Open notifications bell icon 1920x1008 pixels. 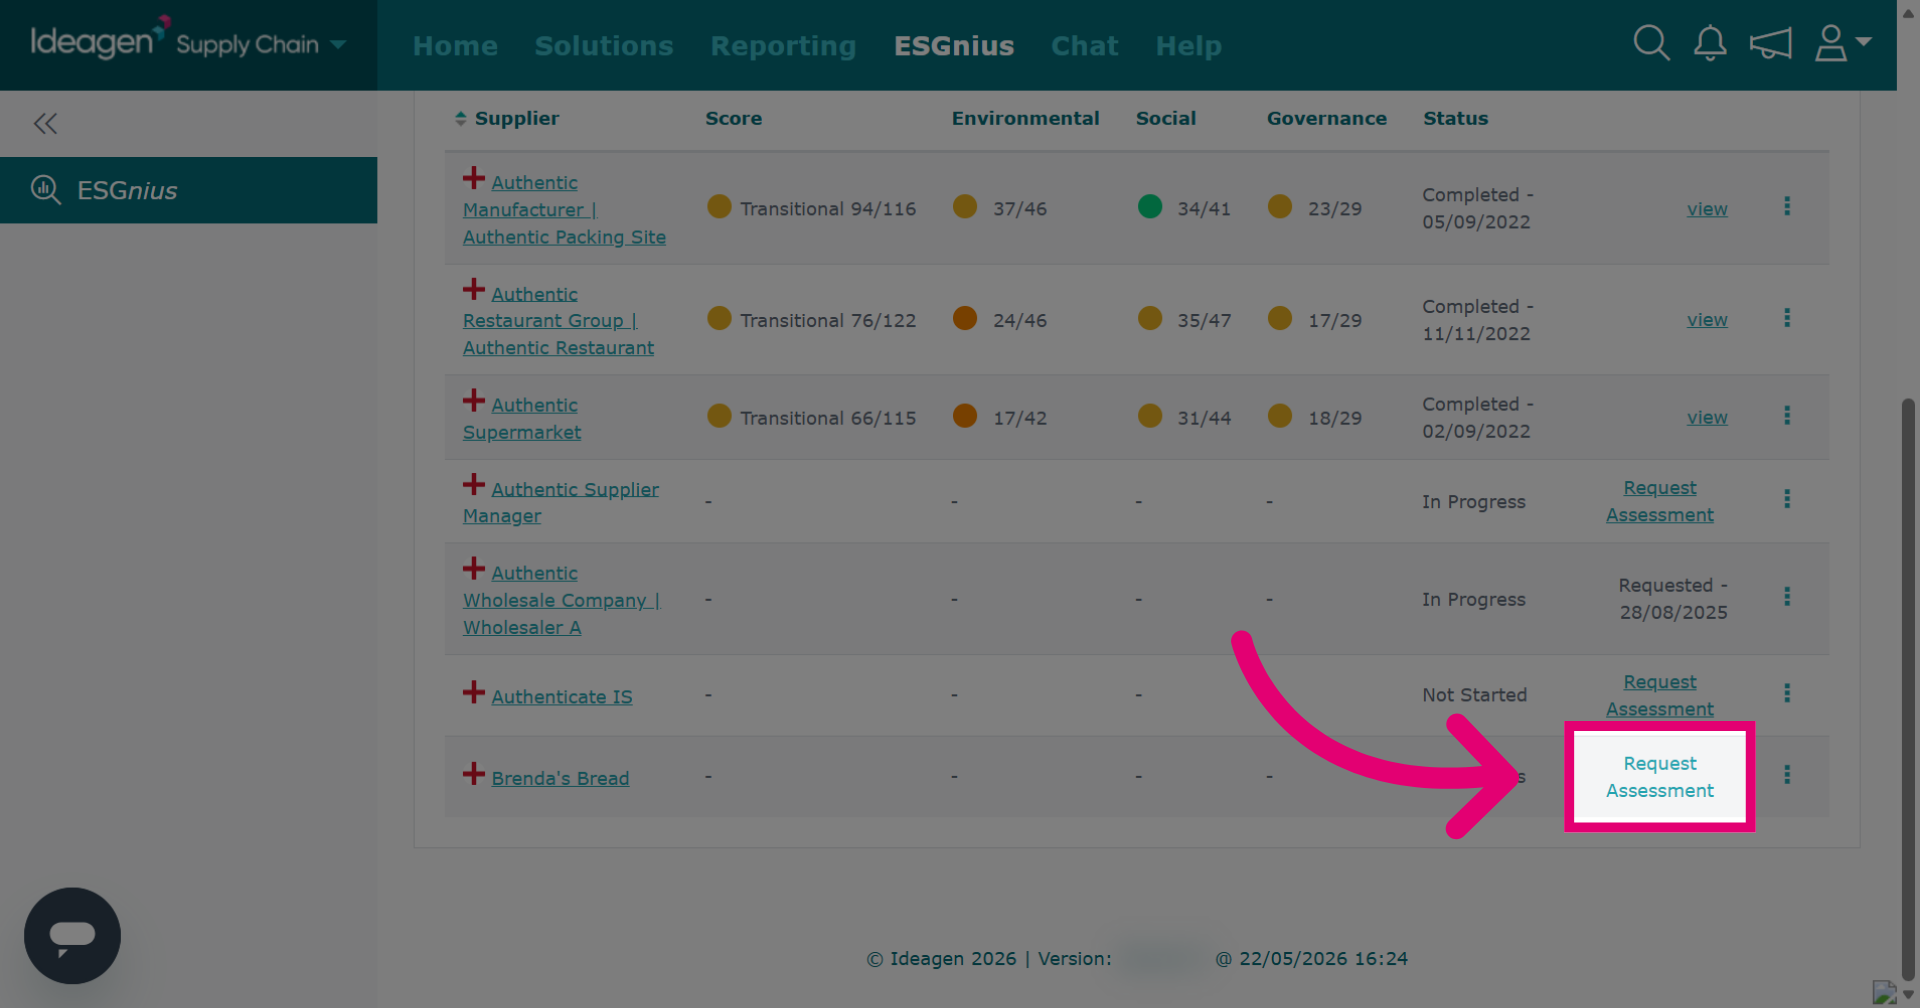(x=1710, y=43)
